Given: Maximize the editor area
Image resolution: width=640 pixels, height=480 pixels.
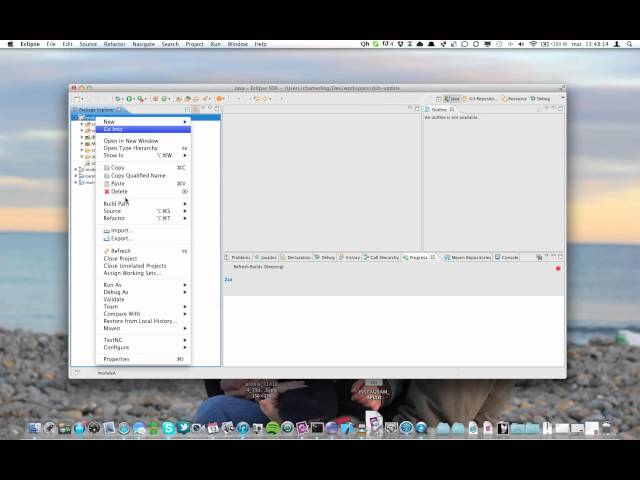Looking at the screenshot, I should [x=417, y=109].
